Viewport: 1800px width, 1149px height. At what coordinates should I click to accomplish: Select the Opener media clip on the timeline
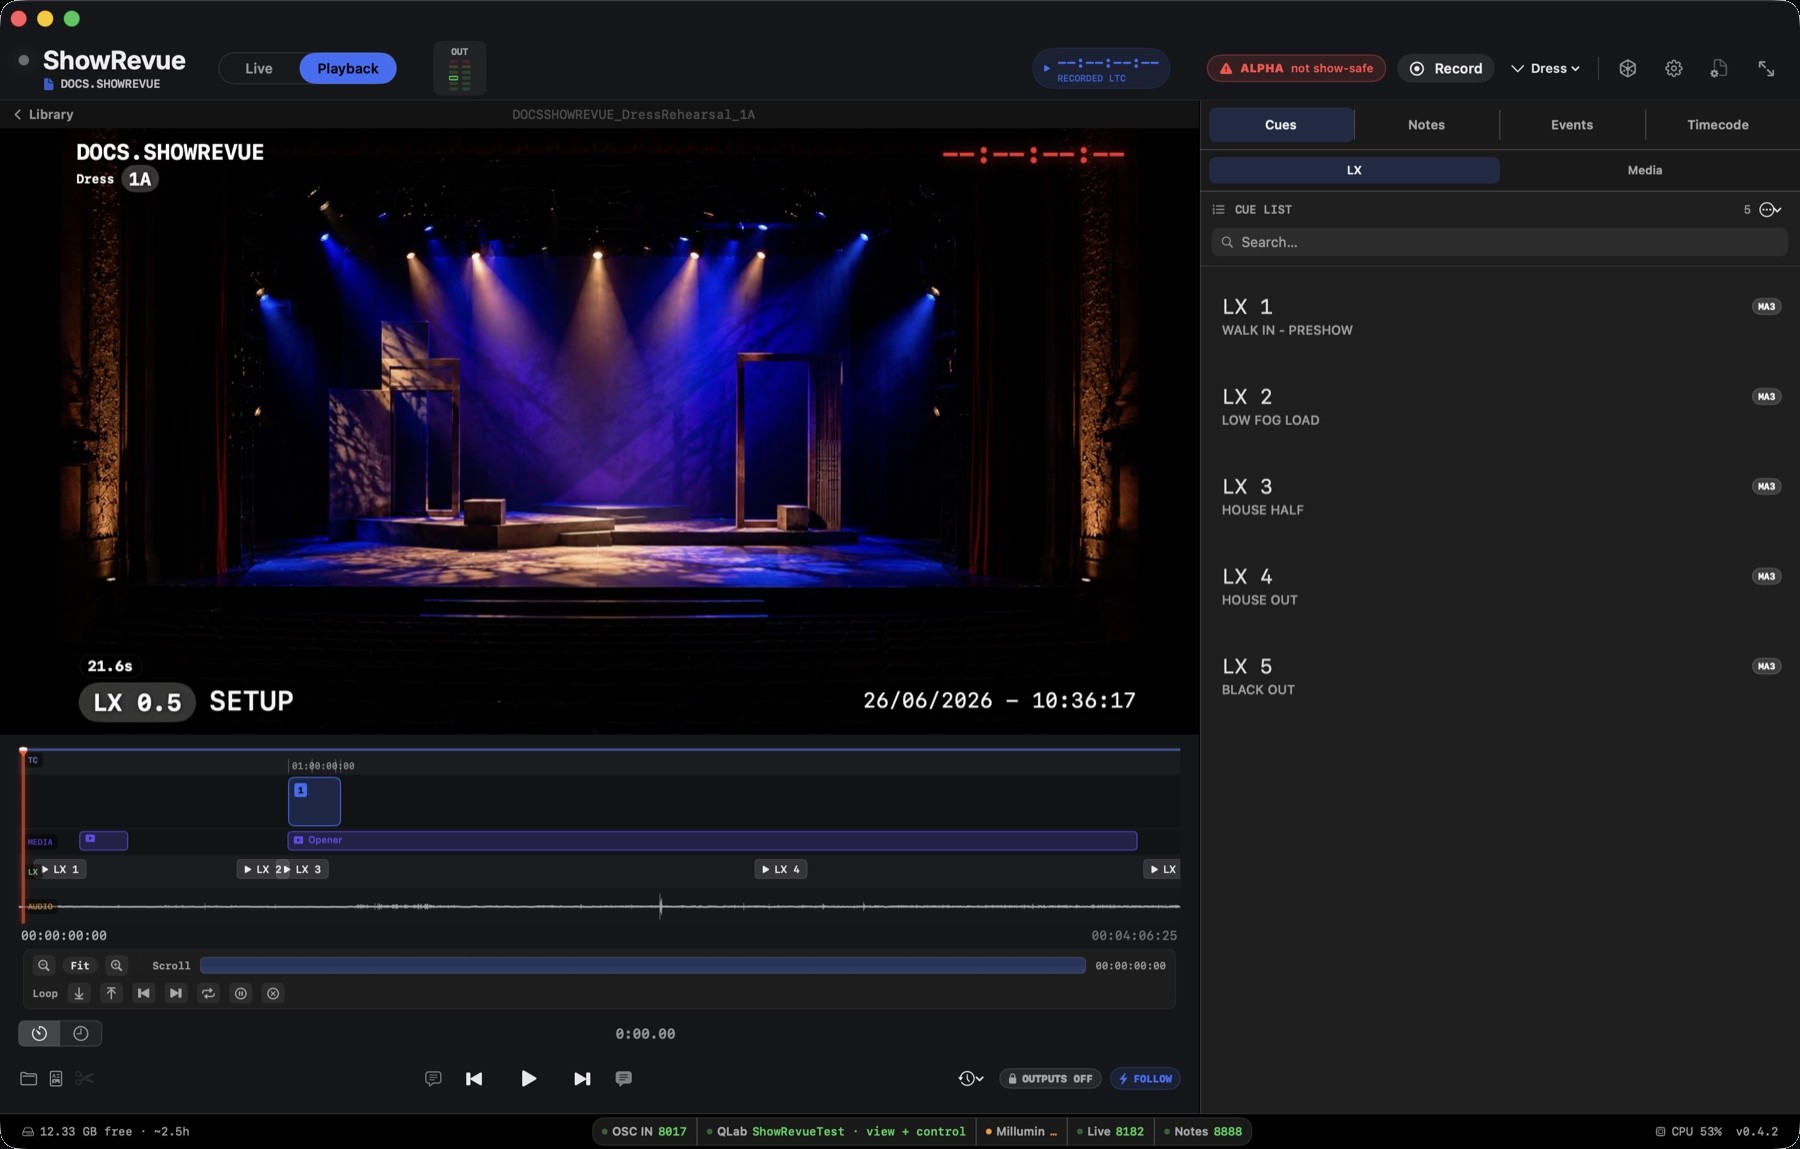(712, 840)
